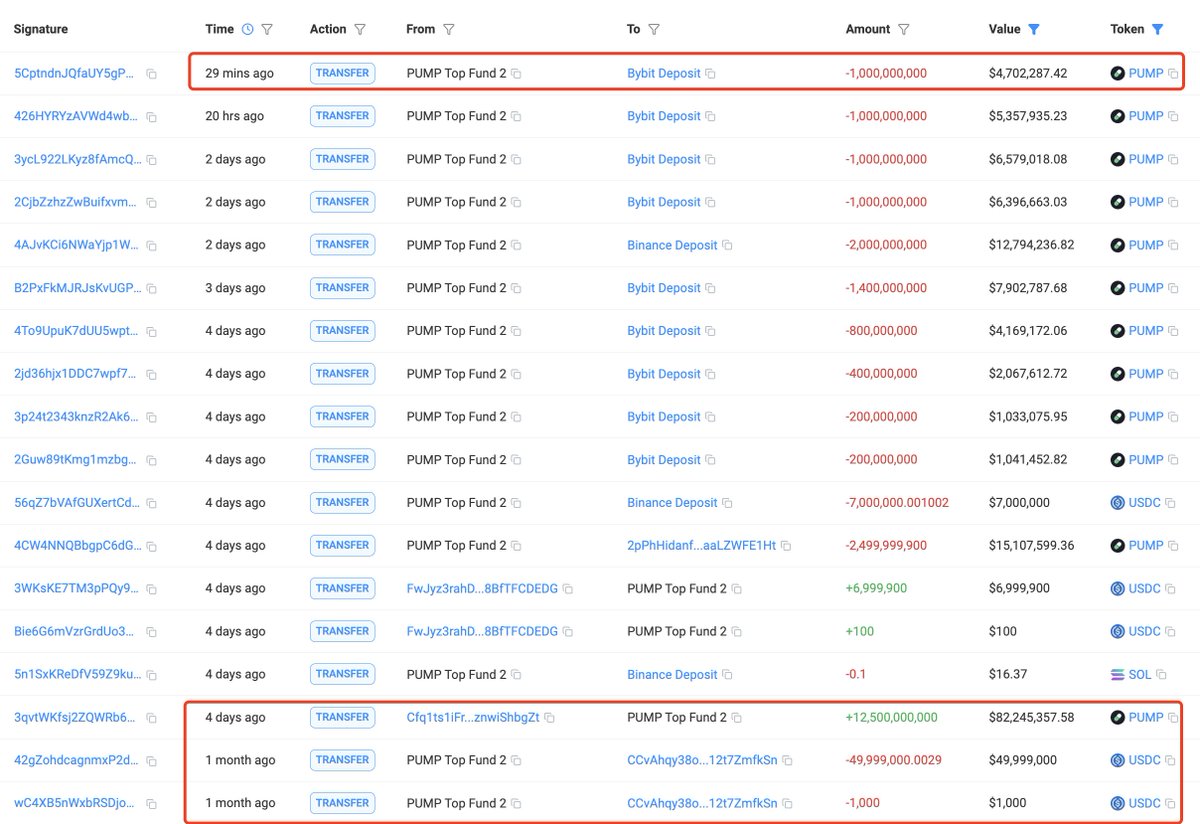1200x824 pixels.
Task: Select amount -49,999,000.0029
Action: coord(894,760)
